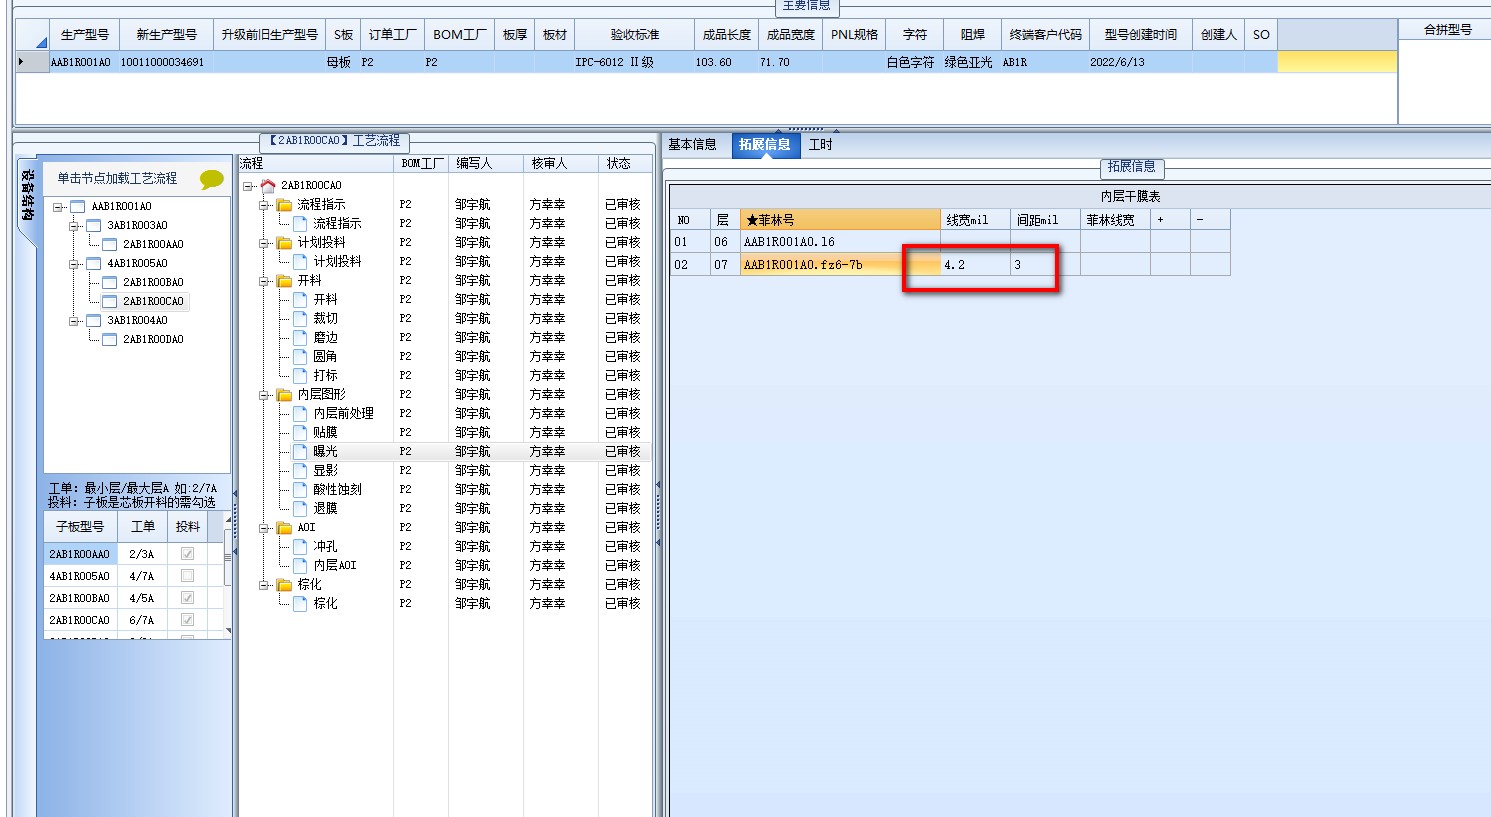Collapse the 内层图形 folder expander
The width and height of the screenshot is (1491, 817).
(x=265, y=394)
